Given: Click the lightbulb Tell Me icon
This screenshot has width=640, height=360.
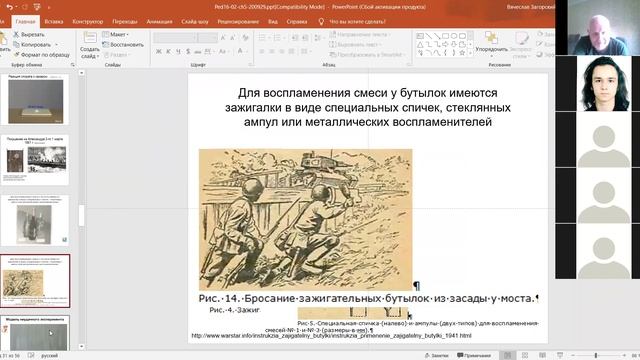Looking at the screenshot, I should pos(321,22).
